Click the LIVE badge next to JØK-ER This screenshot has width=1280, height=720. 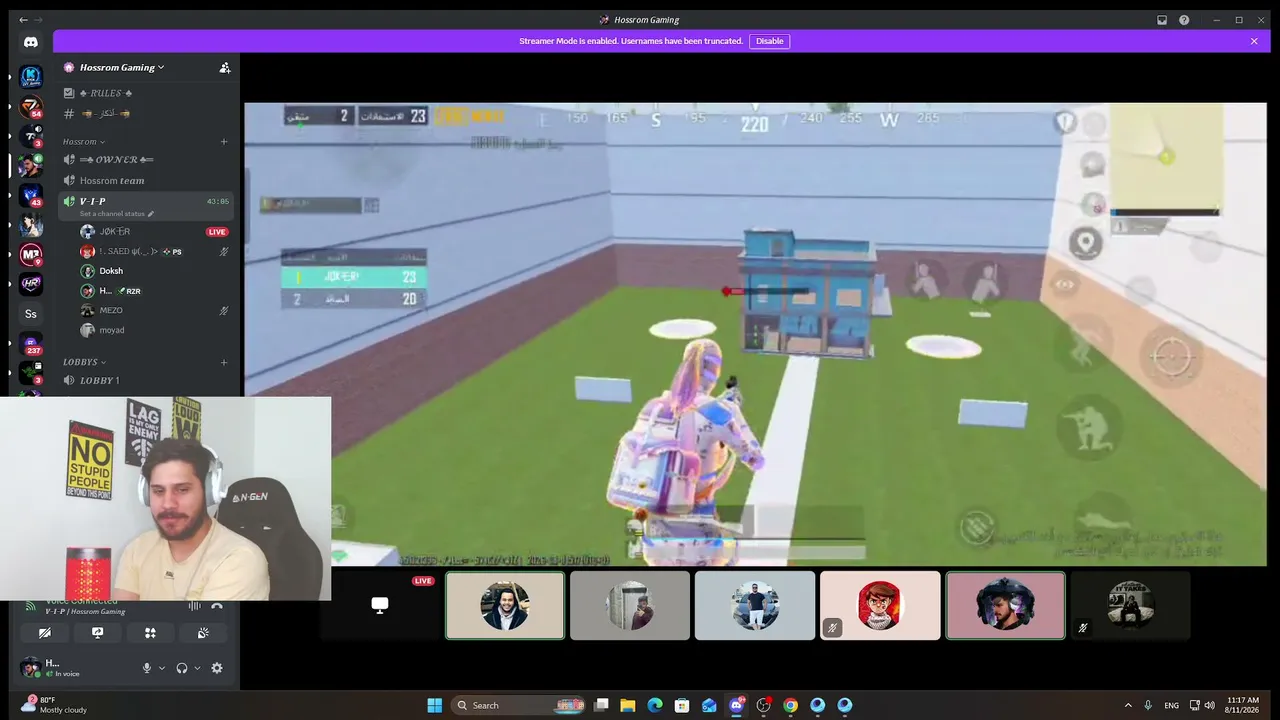(x=217, y=232)
